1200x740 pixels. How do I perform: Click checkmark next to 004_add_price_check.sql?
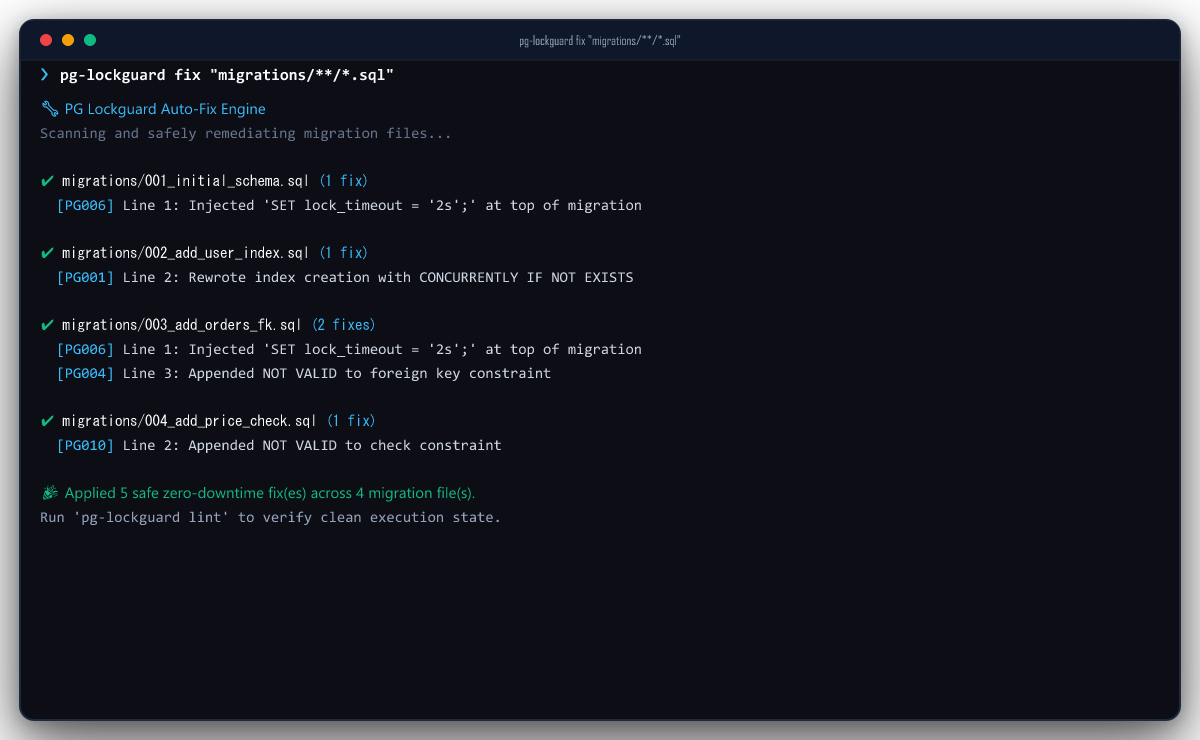point(47,421)
